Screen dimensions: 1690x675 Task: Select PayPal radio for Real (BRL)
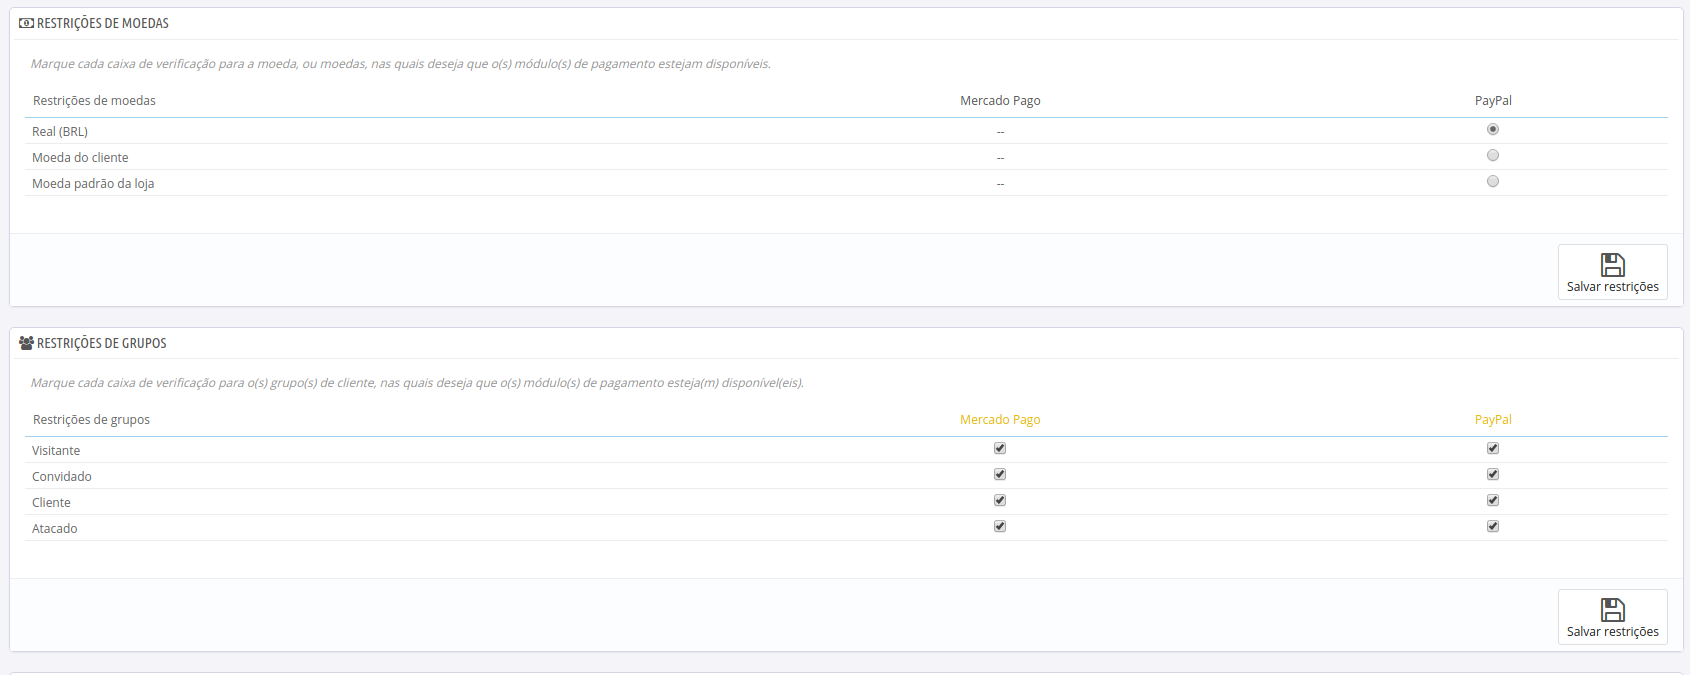coord(1493,129)
